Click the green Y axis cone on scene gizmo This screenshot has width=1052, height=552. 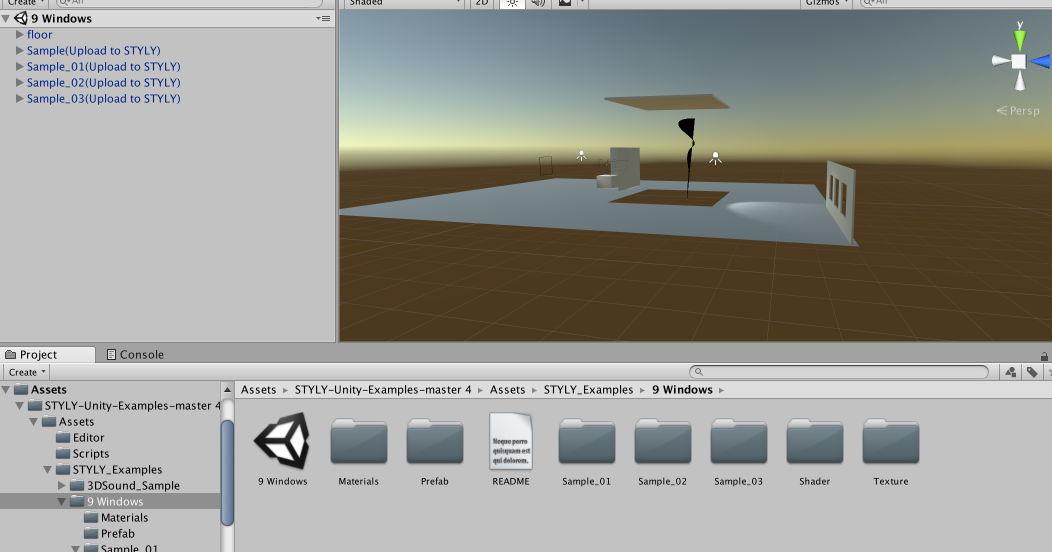(x=1020, y=40)
